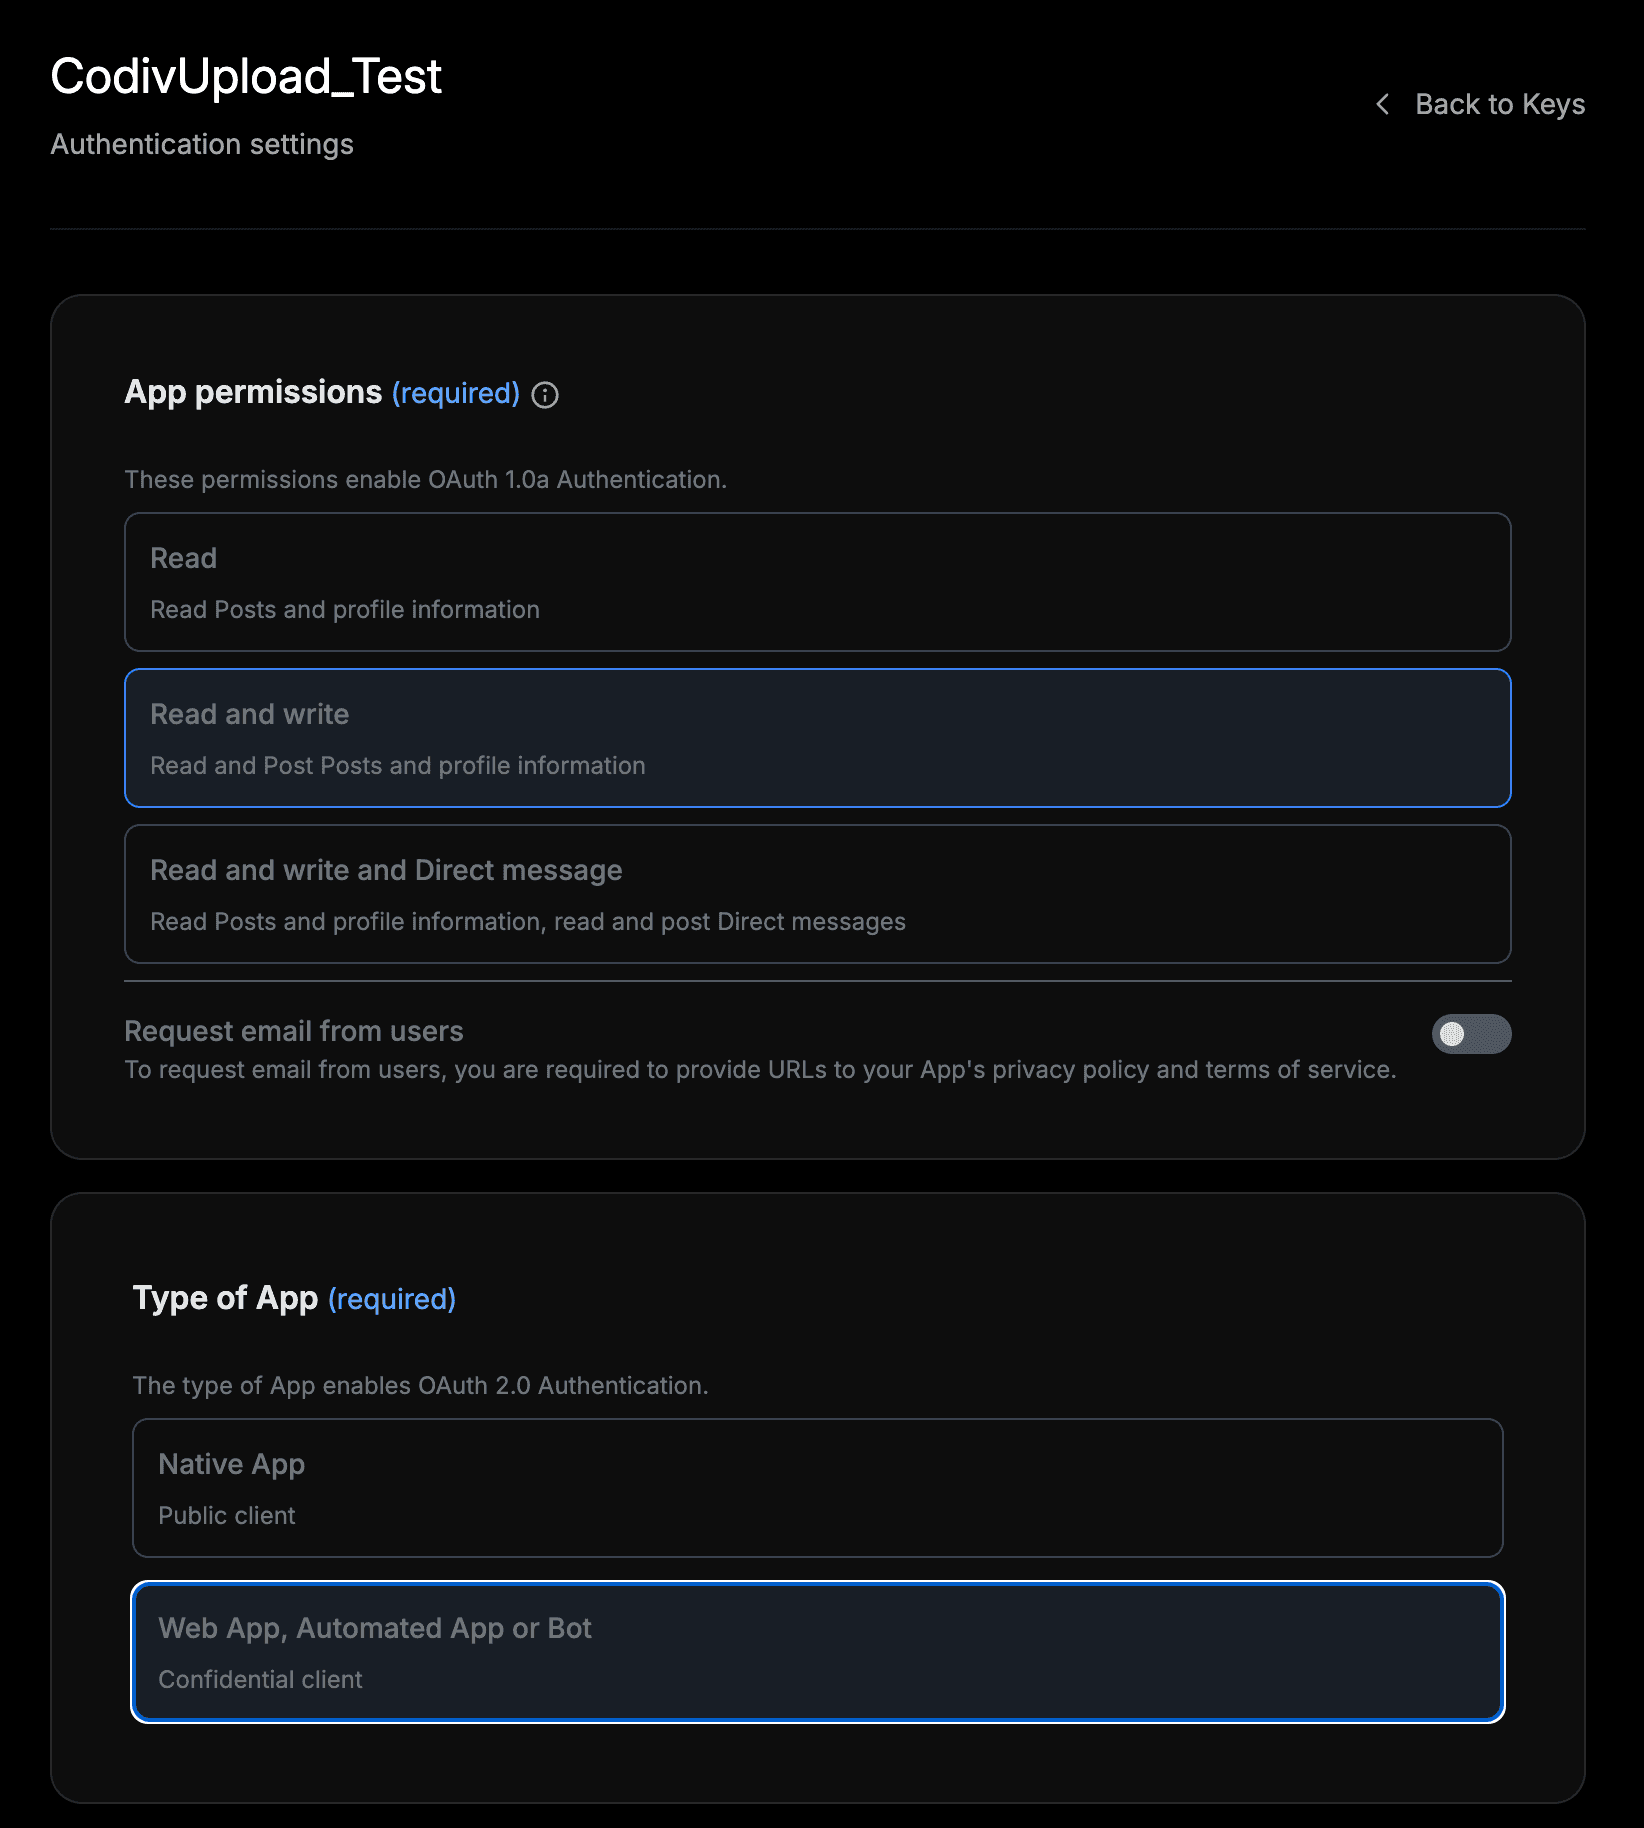Click the Public client description text

click(227, 1515)
